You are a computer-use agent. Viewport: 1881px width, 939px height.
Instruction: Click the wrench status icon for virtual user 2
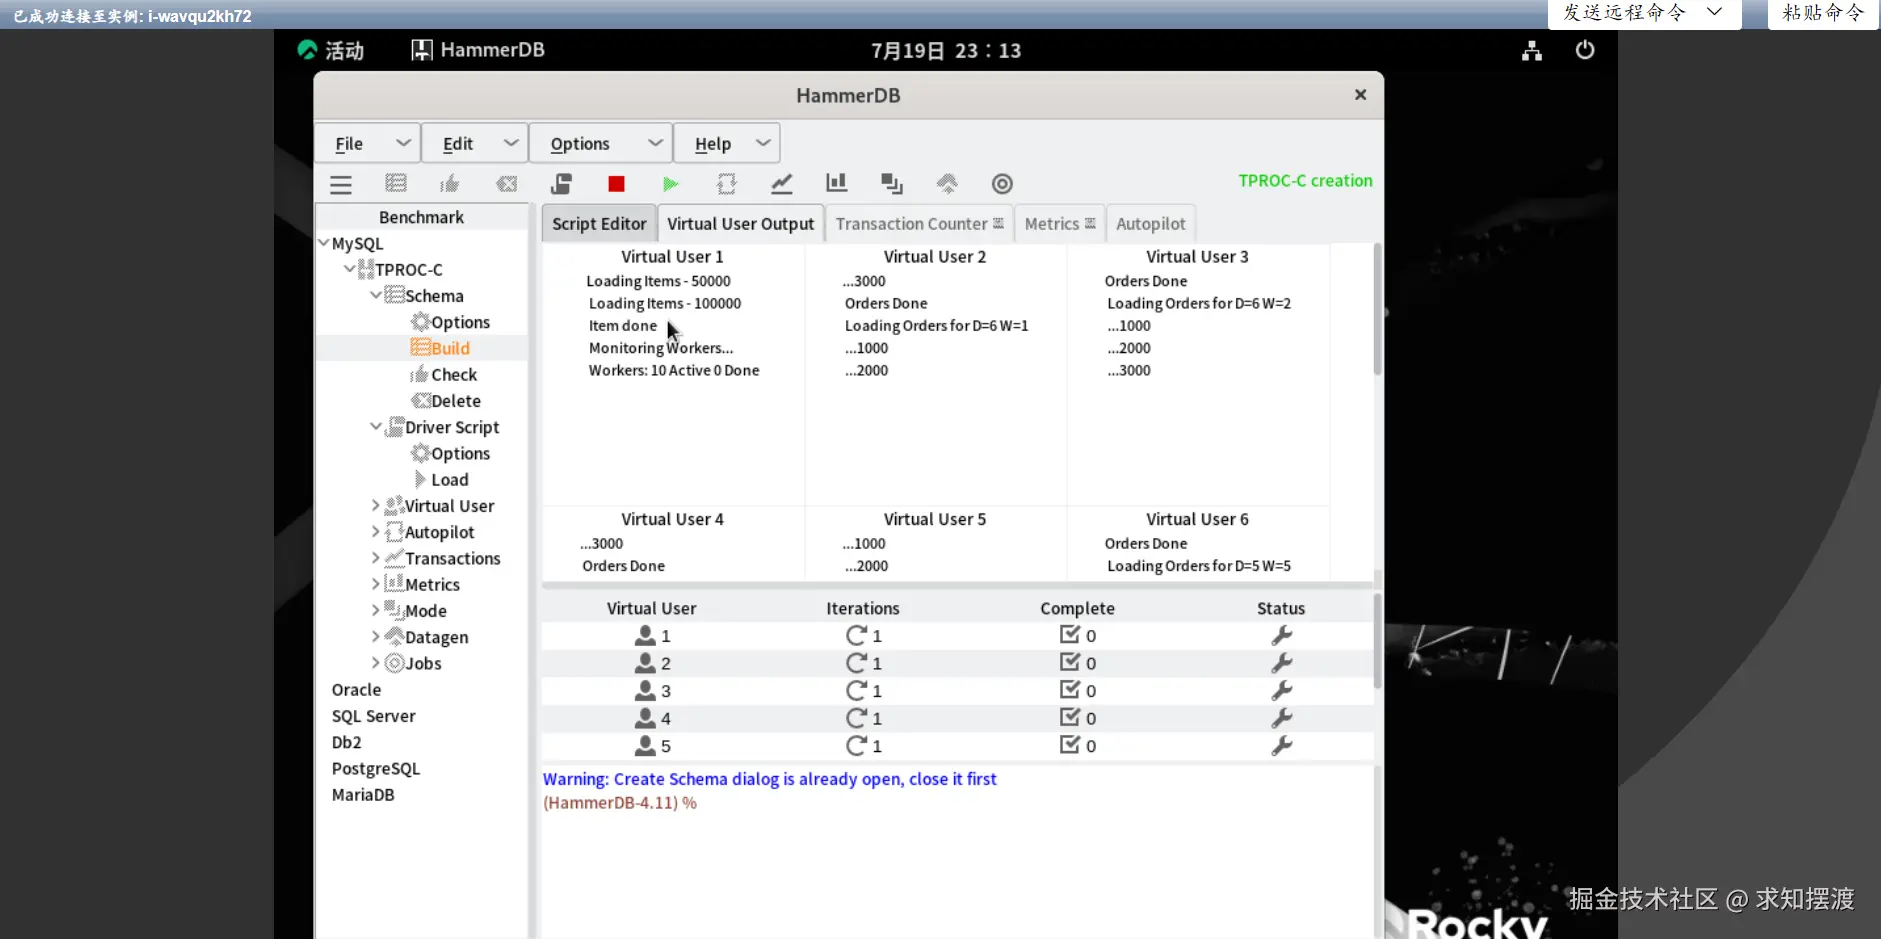[1282, 663]
